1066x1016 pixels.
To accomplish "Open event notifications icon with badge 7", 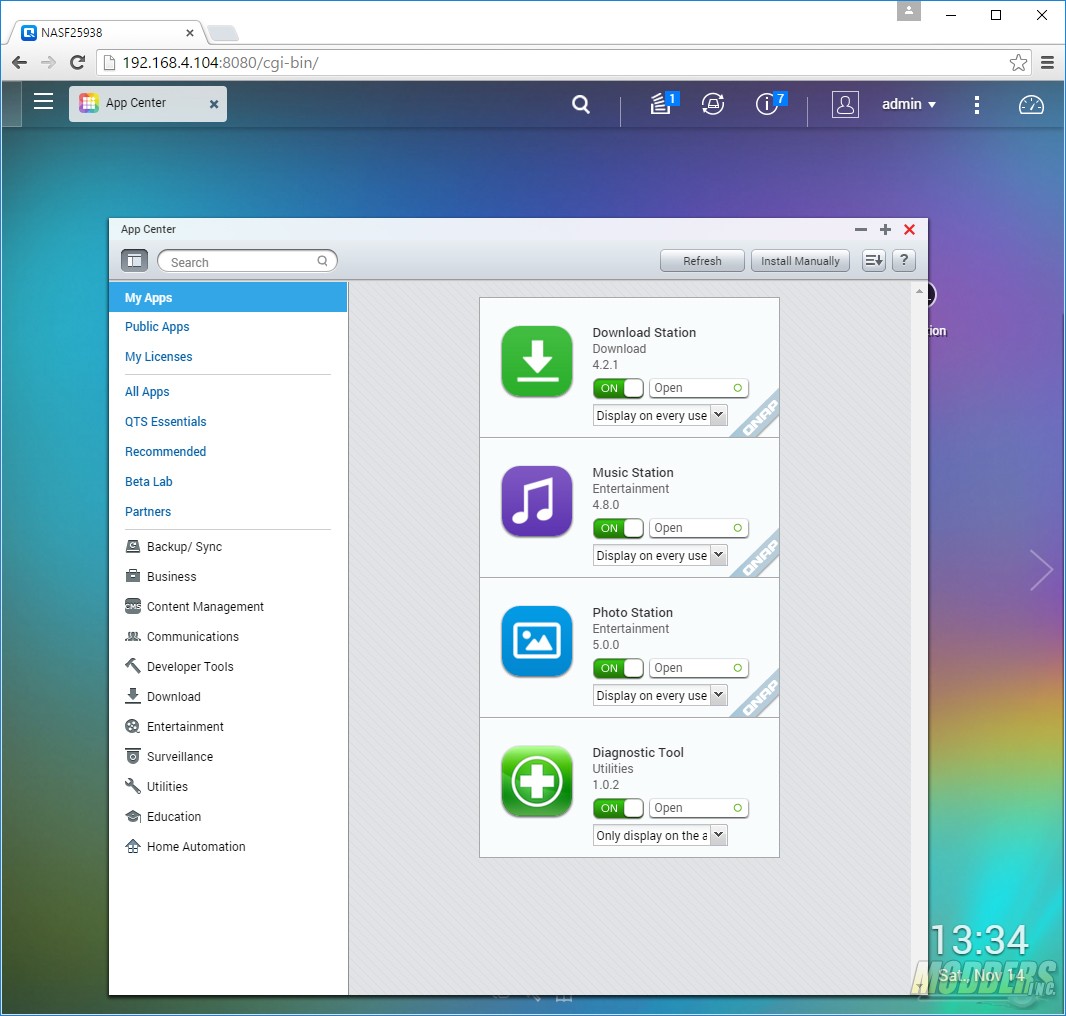I will pyautogui.click(x=770, y=103).
